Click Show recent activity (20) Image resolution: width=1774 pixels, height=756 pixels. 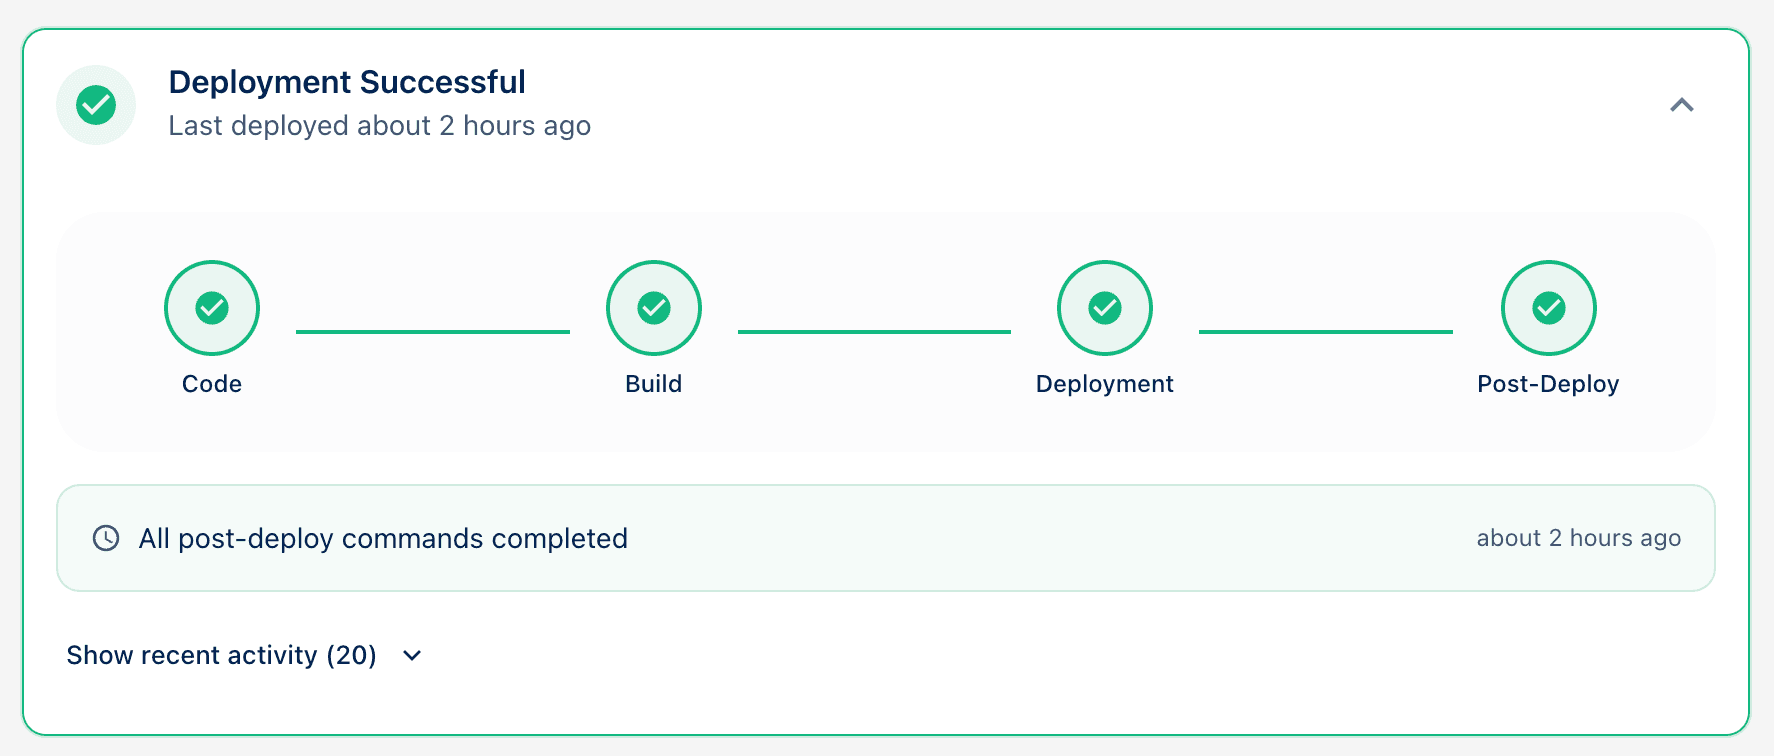click(220, 655)
